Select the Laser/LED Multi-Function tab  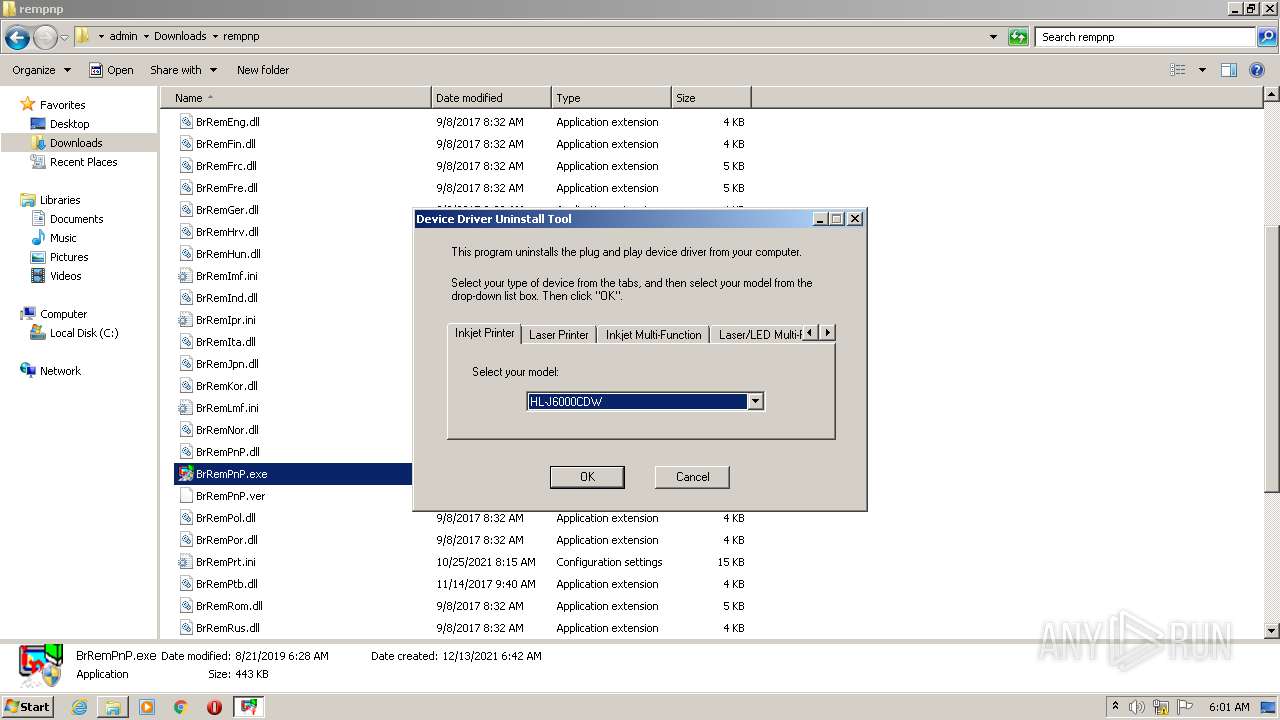pos(760,335)
